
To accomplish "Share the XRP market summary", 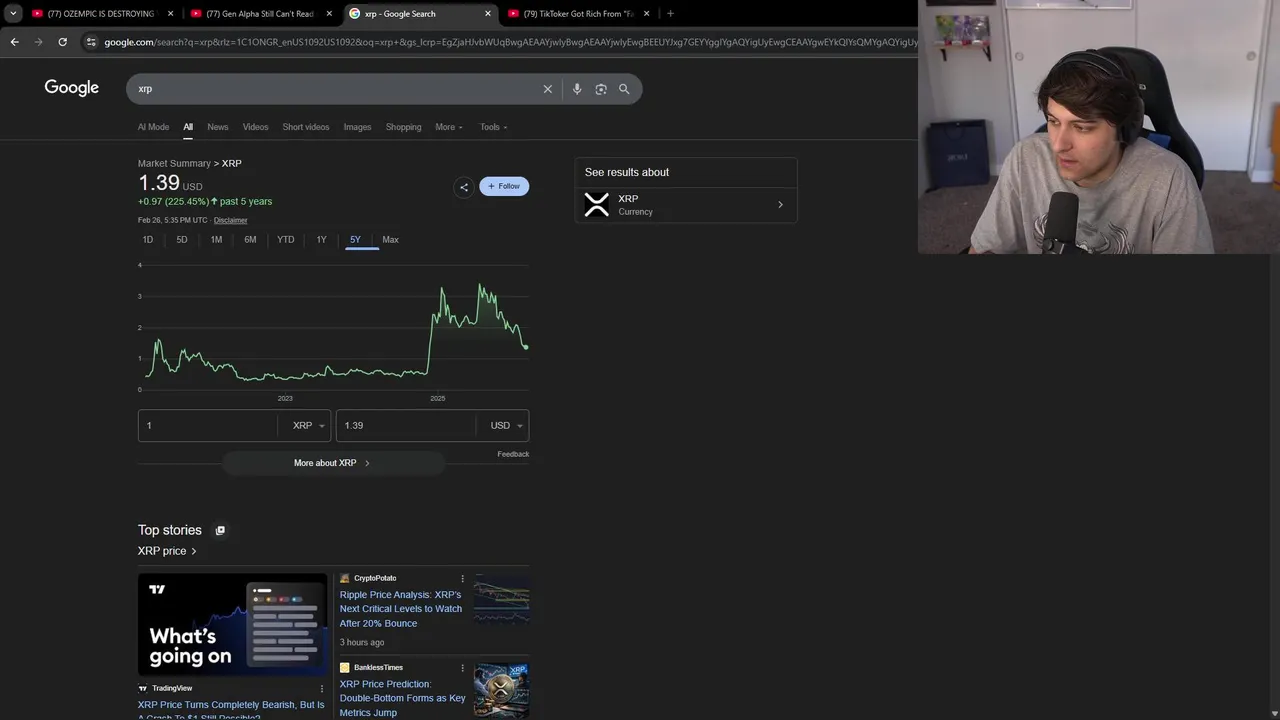I will tap(463, 187).
